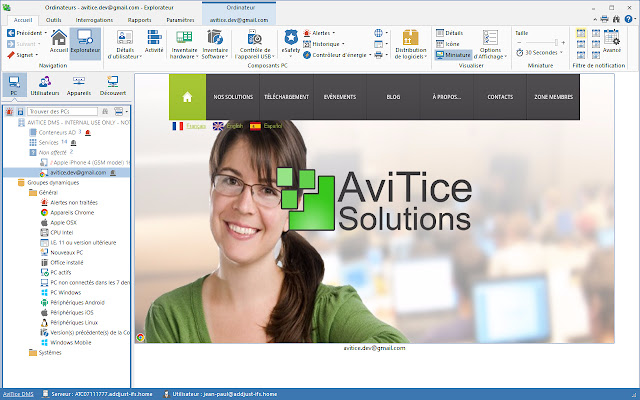Collapse the ribbon with the caret
The image size is (640, 400).
(595, 19)
